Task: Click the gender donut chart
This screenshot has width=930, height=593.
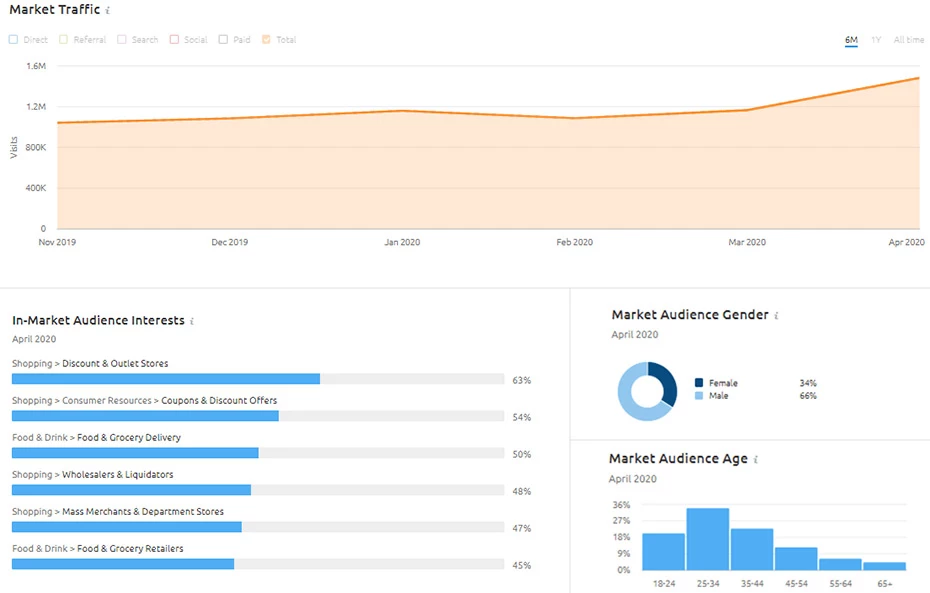Action: (647, 391)
